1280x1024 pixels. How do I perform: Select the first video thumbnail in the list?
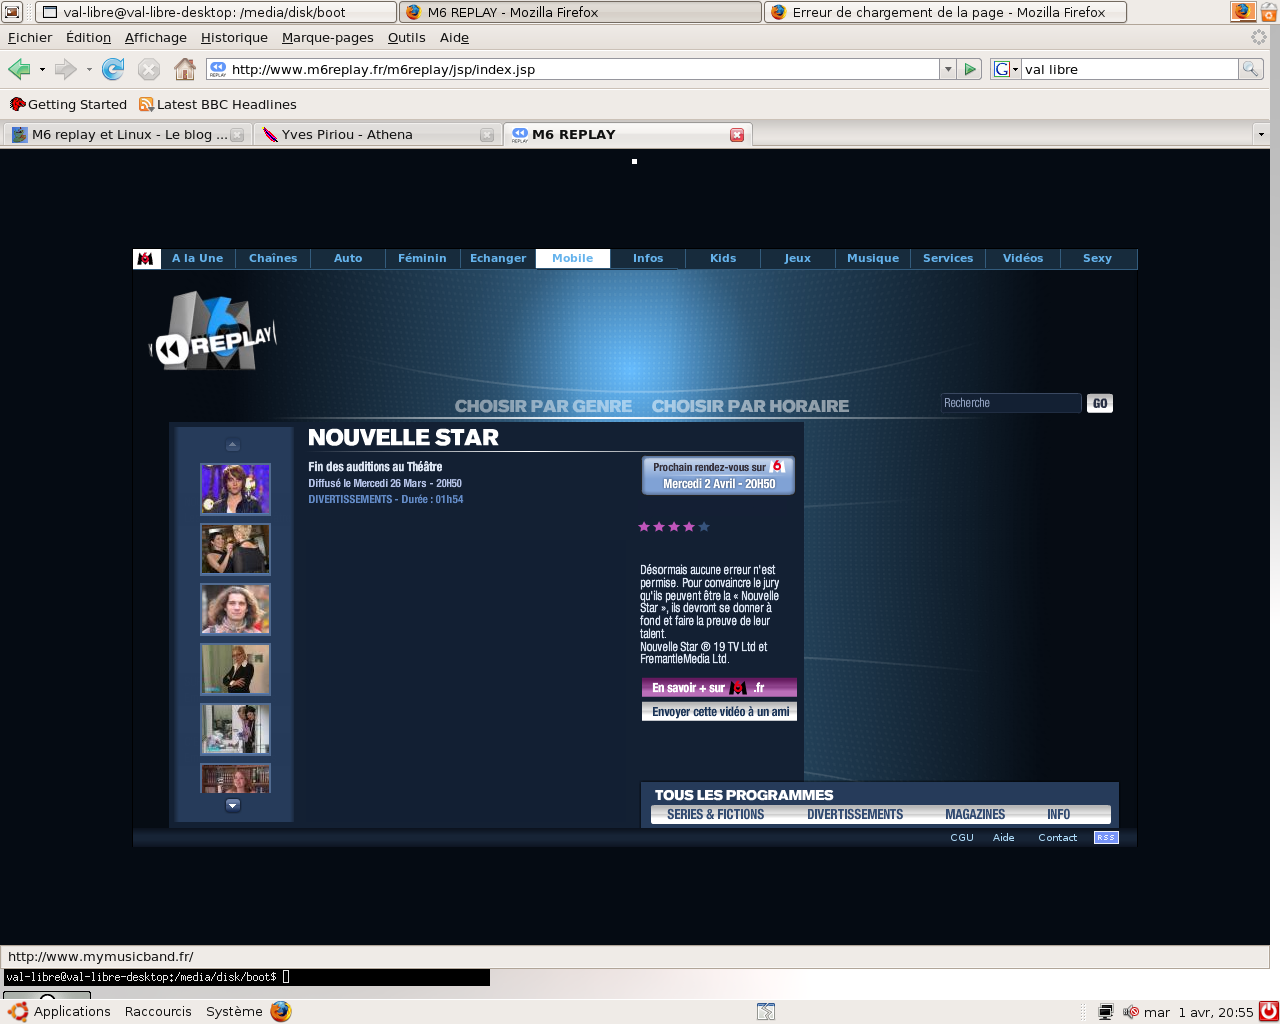[235, 489]
